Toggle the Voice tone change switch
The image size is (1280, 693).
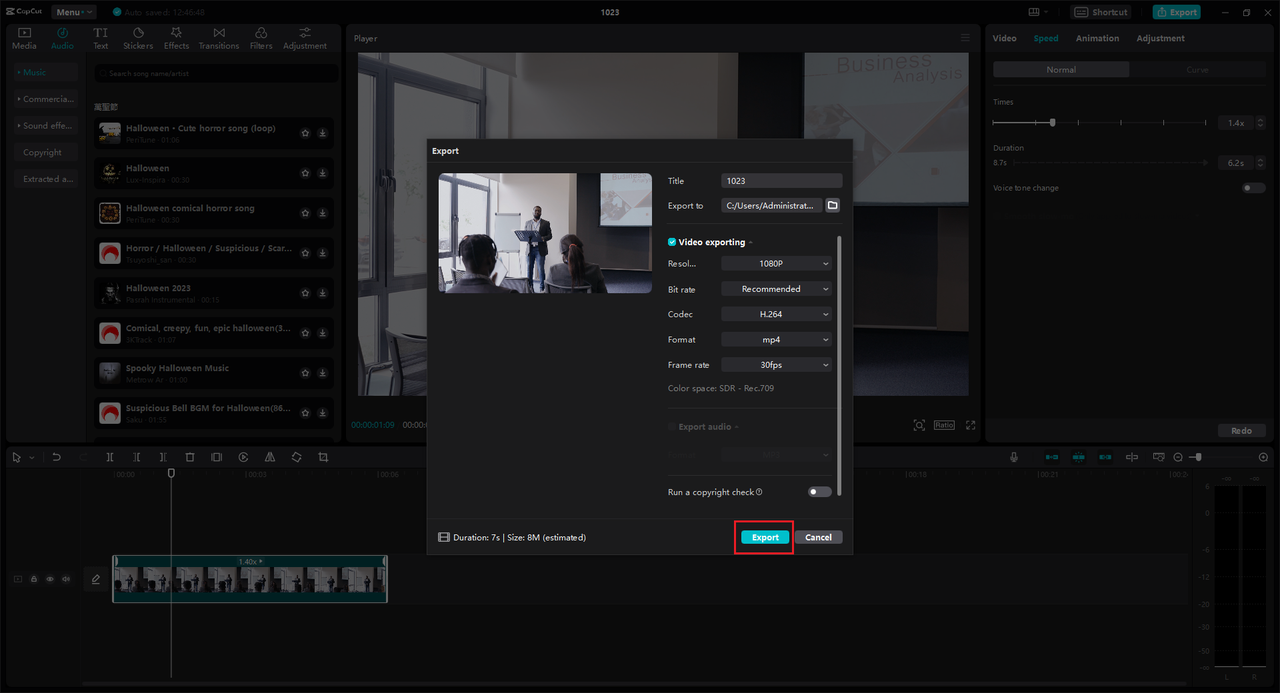1253,188
